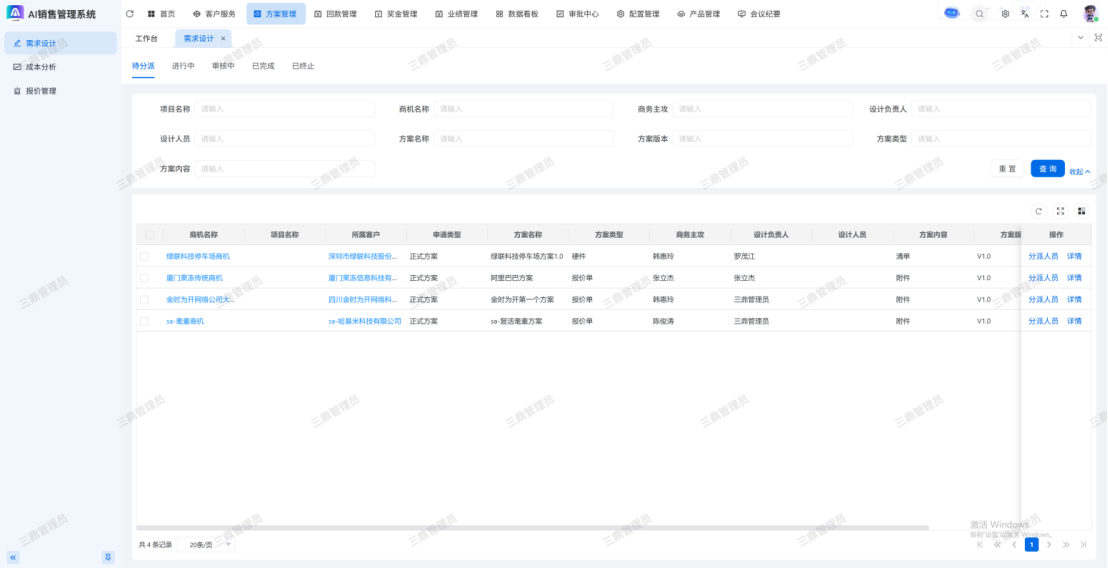Open notifications bell icon

click(1063, 14)
